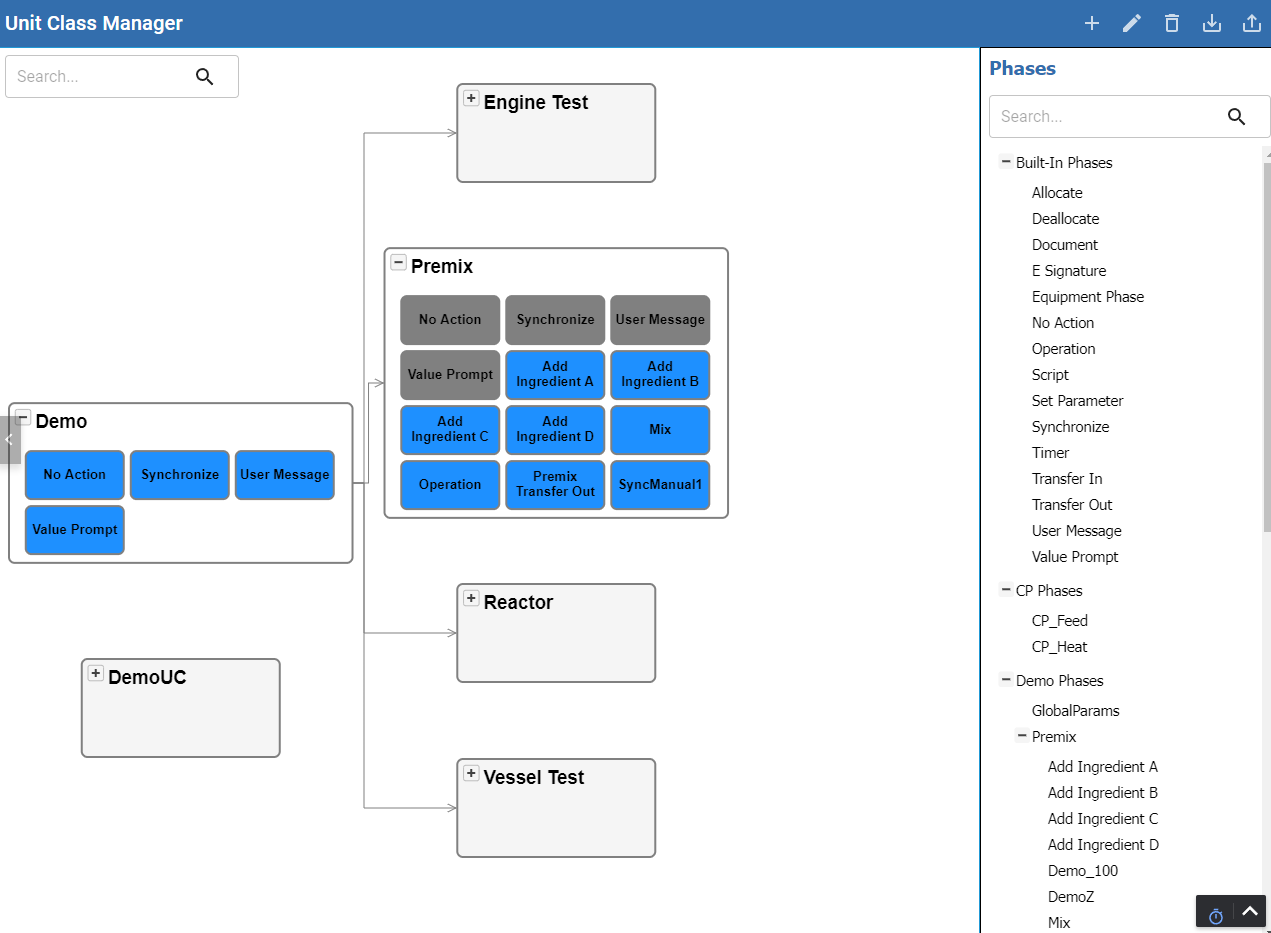
Task: Click the upload icon in header
Action: 1251,23
